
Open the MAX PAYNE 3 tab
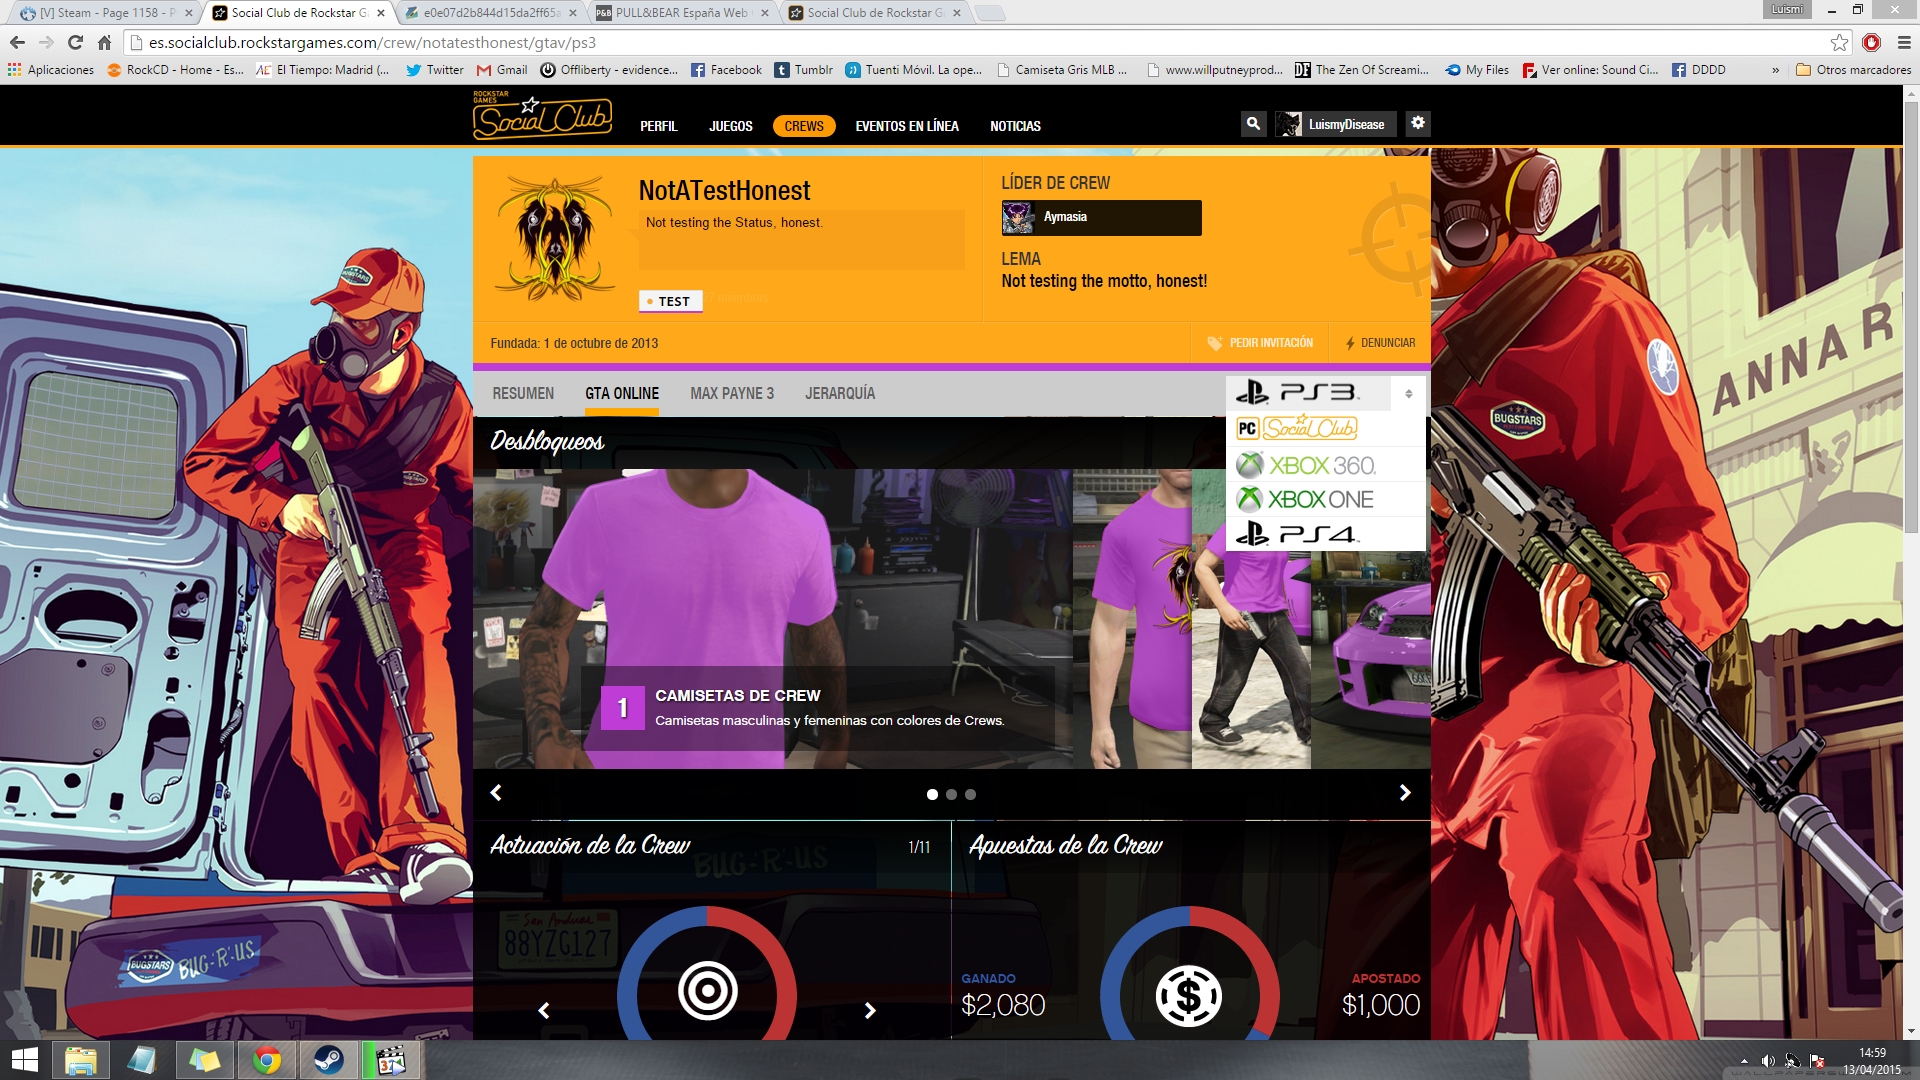pos(731,394)
